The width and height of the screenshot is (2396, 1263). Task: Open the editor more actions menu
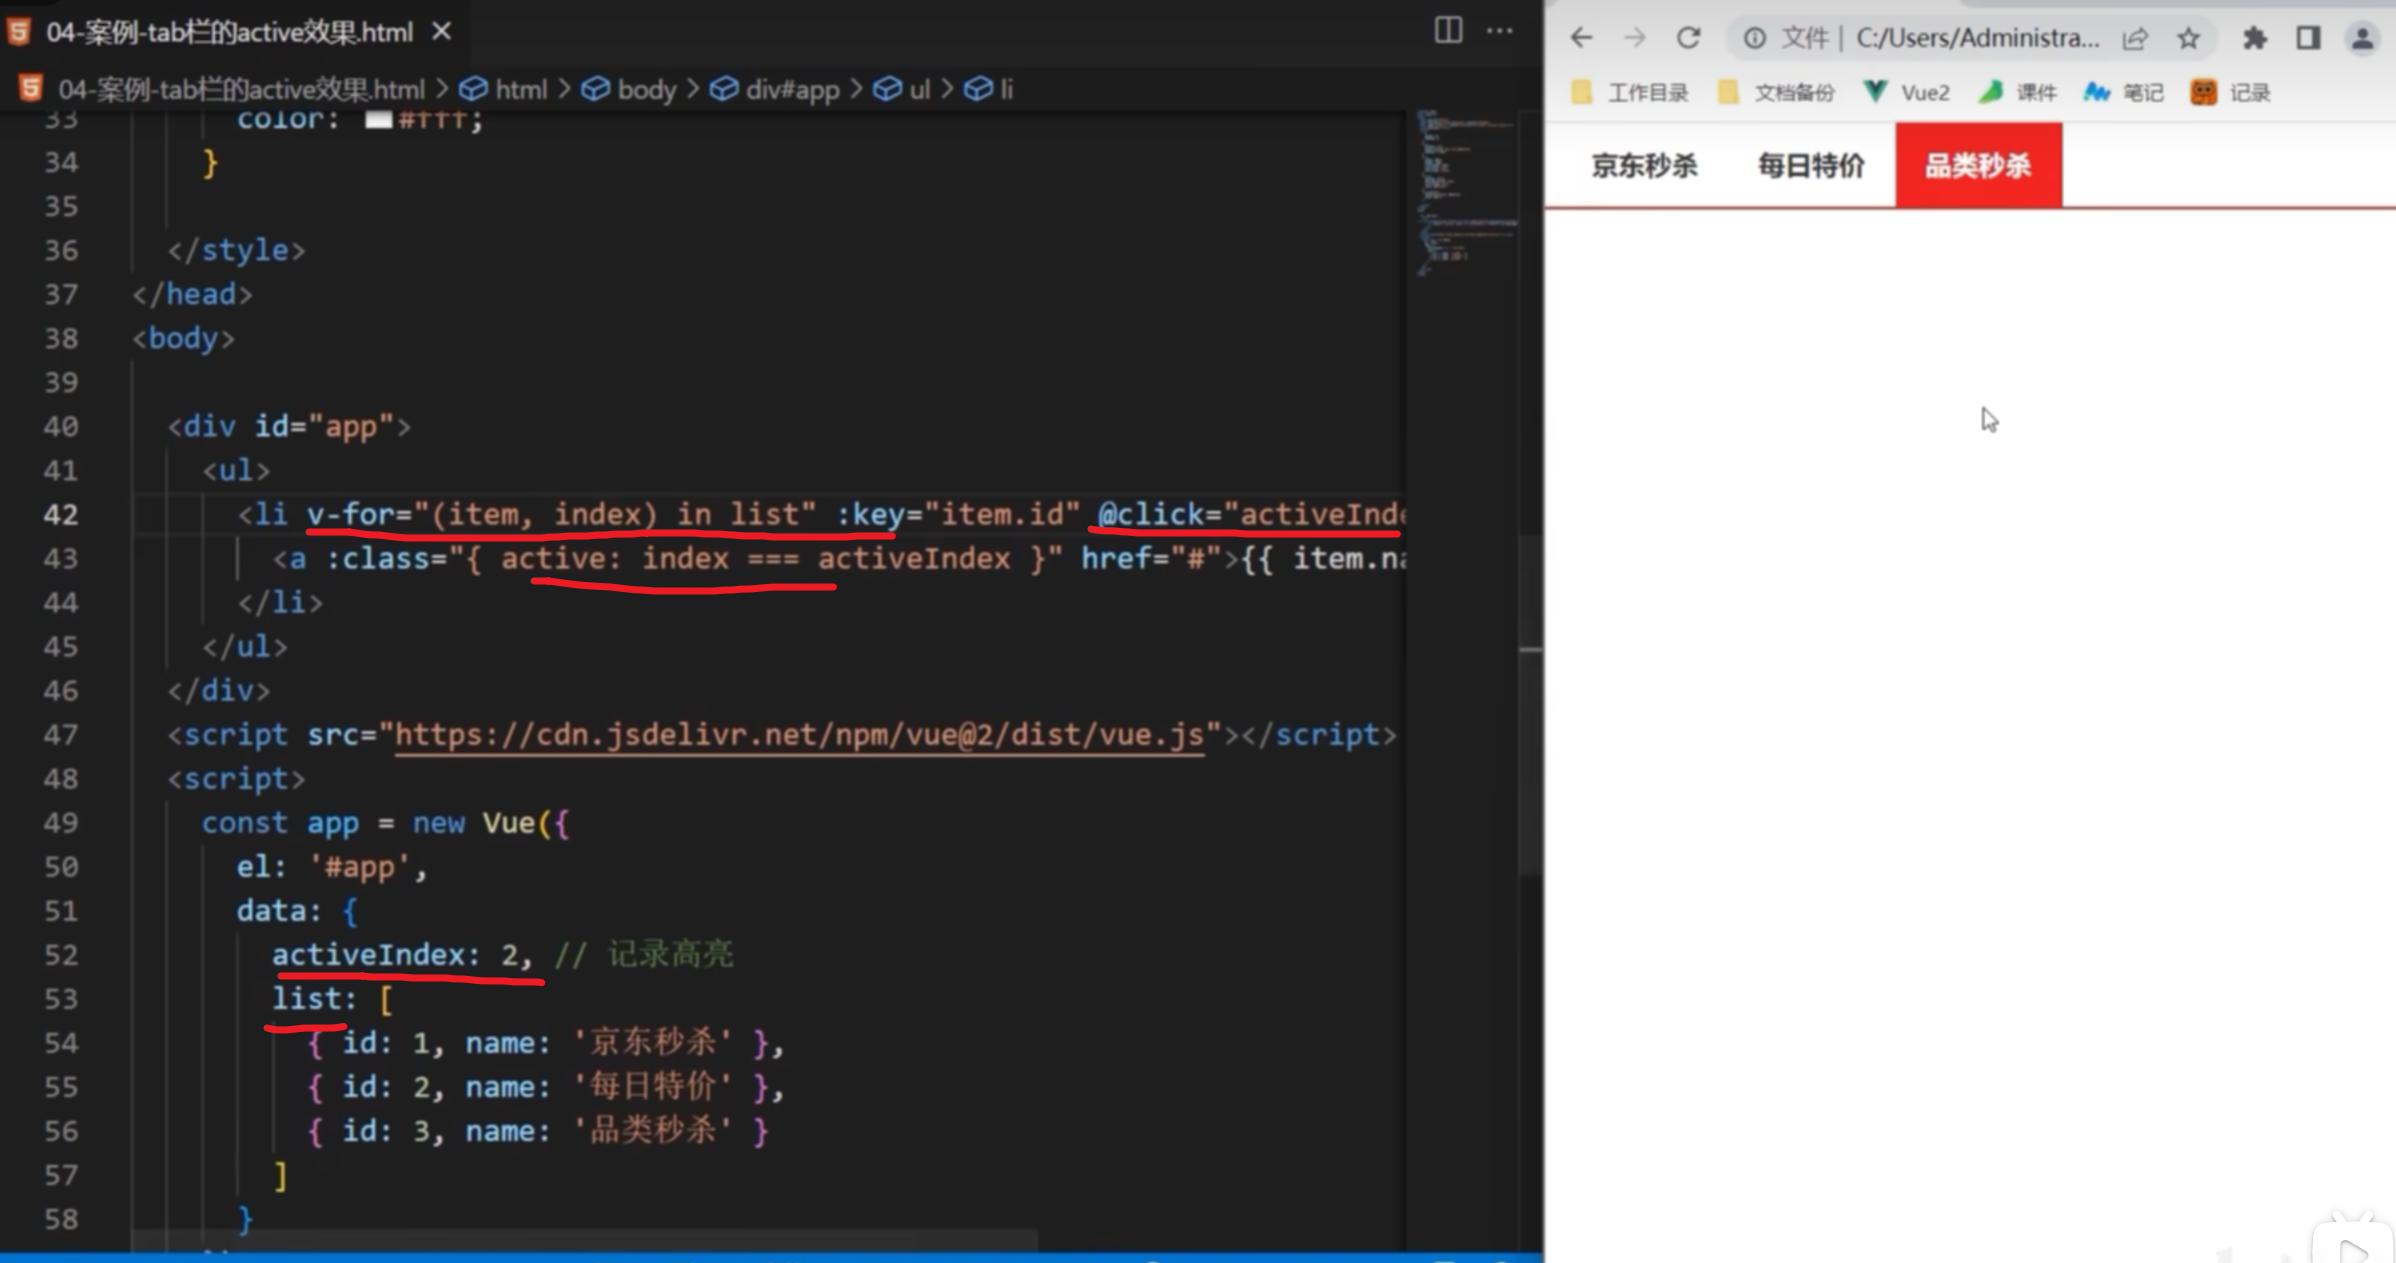(x=1499, y=31)
